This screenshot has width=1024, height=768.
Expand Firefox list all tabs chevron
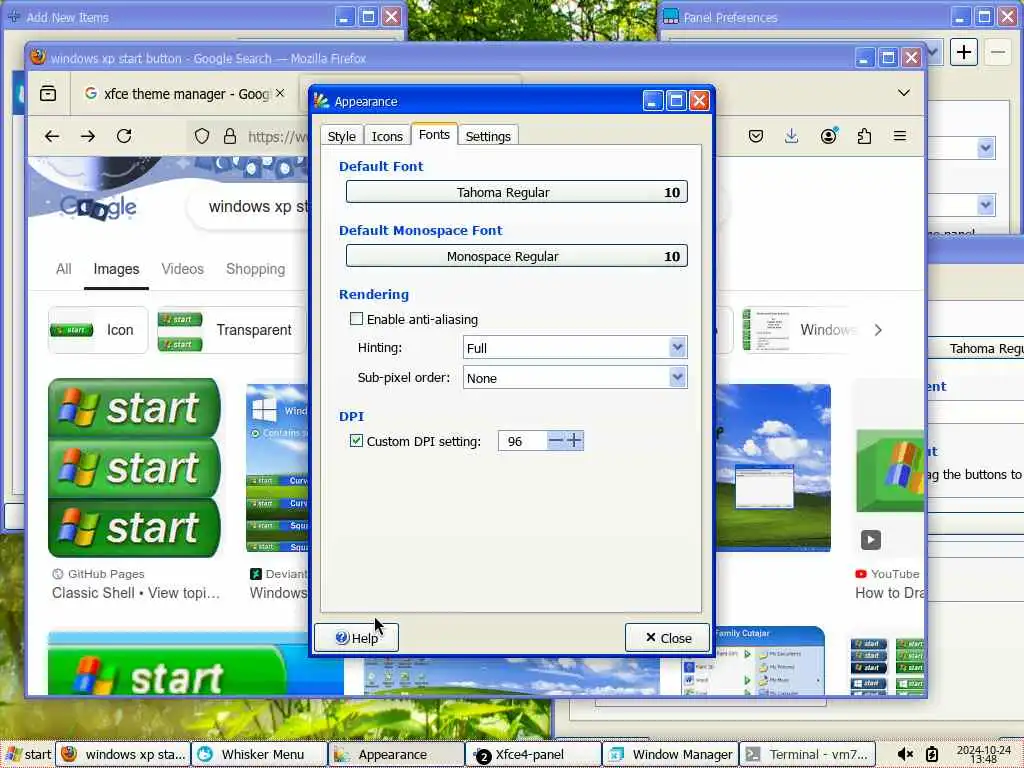[904, 93]
